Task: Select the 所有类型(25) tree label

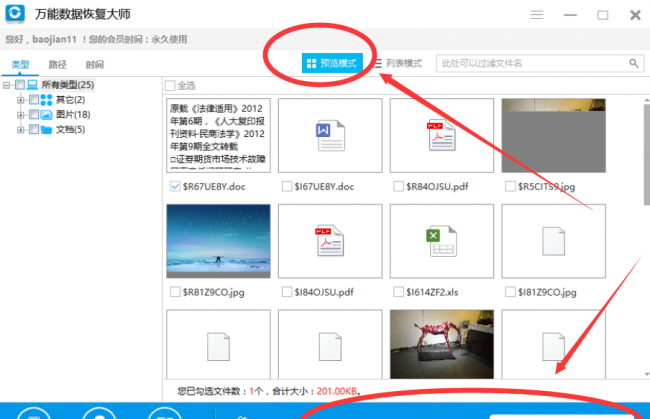Action: tap(68, 85)
